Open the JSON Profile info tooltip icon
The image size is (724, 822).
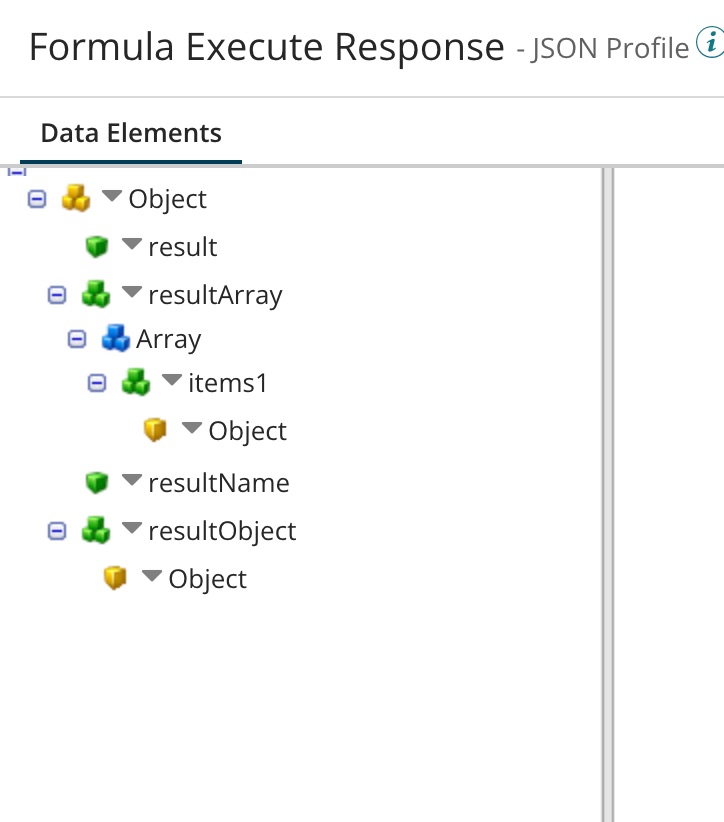[x=710, y=40]
